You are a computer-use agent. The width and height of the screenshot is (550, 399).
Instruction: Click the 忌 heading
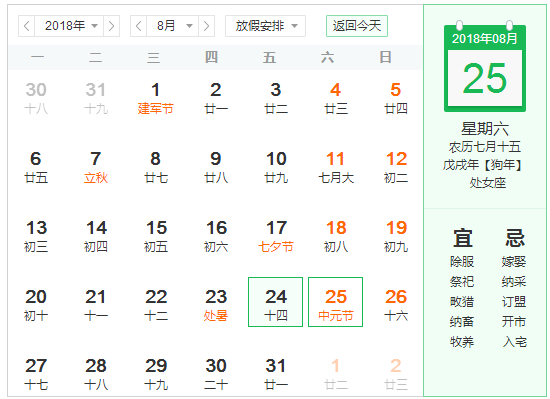(515, 238)
